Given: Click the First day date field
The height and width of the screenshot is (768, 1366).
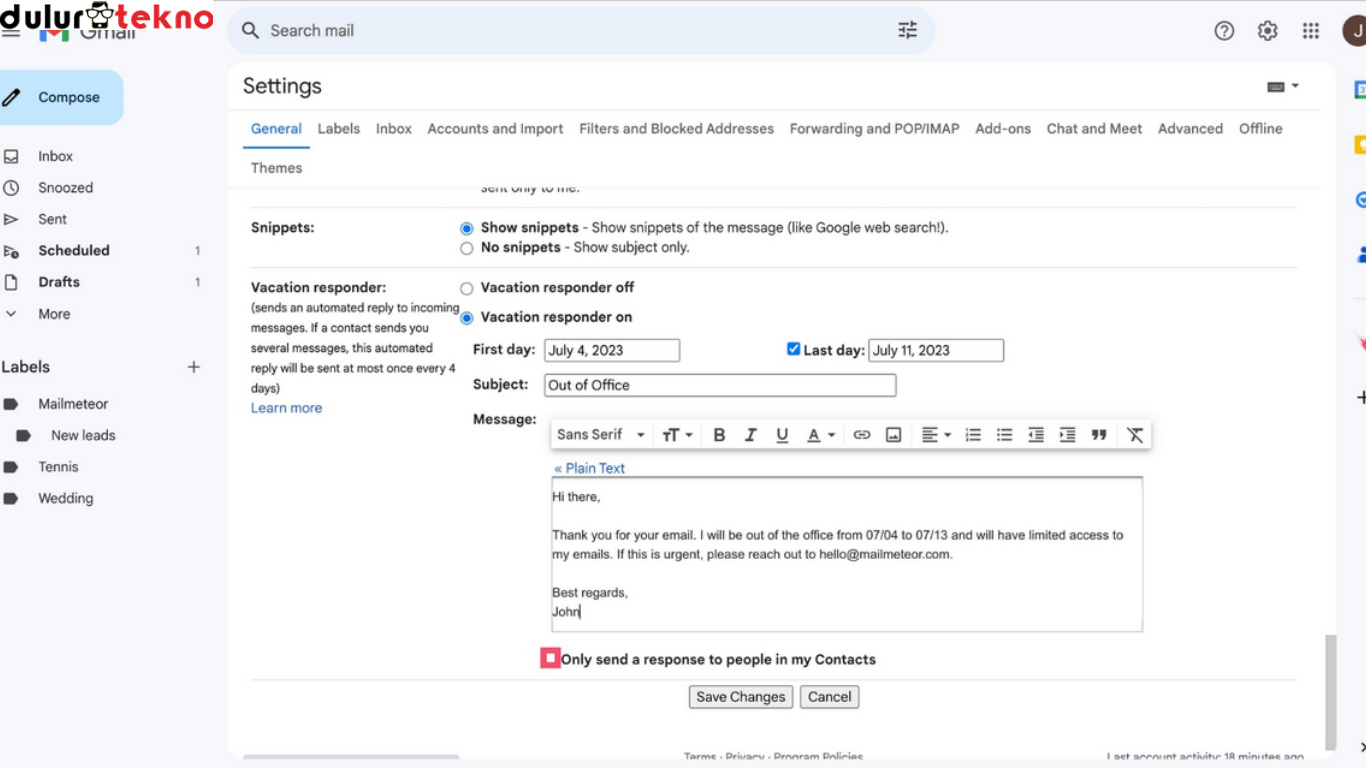Looking at the screenshot, I should (612, 350).
